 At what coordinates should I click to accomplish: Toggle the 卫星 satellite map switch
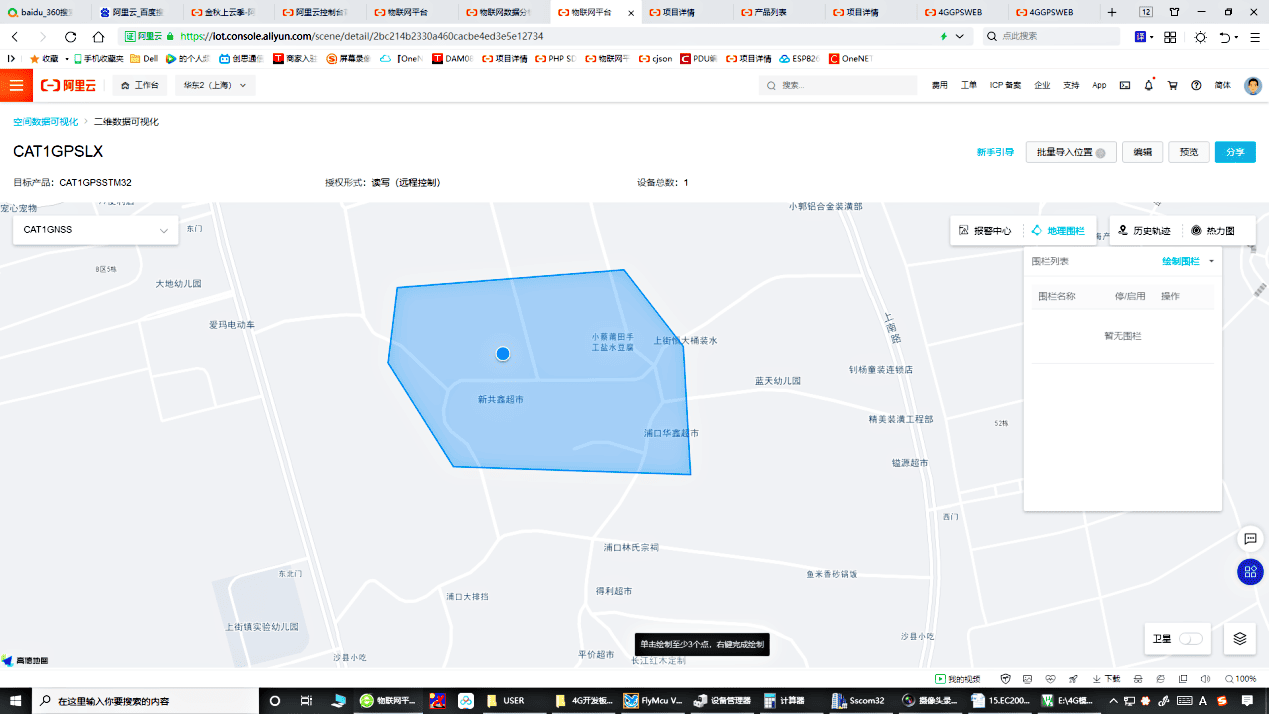click(1190, 638)
